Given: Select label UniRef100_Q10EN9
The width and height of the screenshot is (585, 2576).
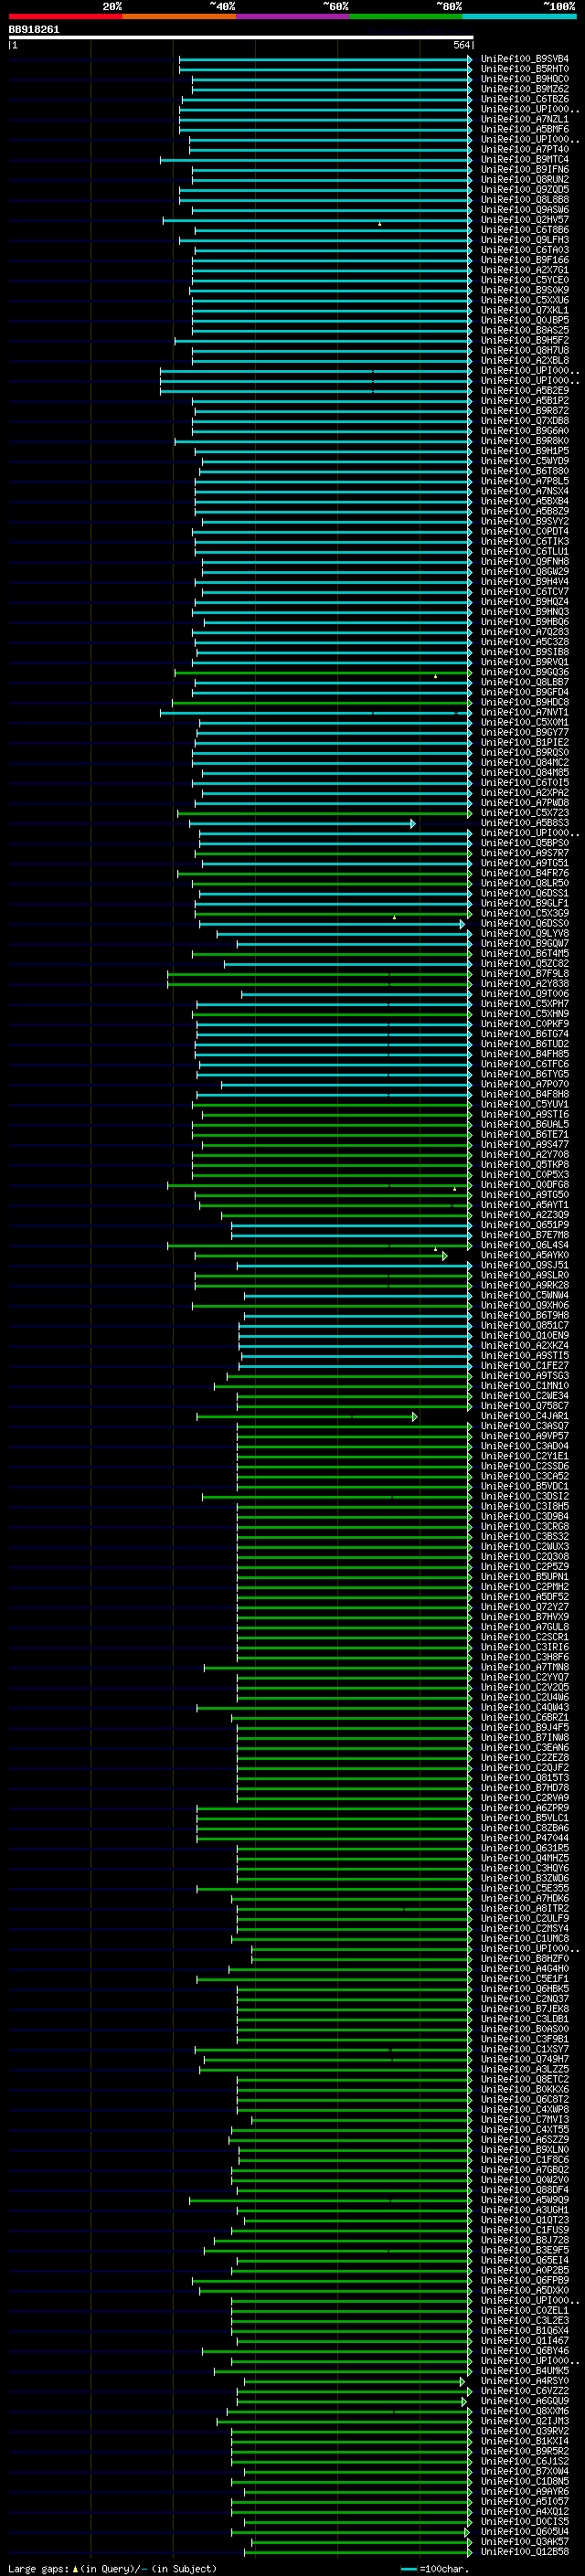Looking at the screenshot, I should 525,1335.
